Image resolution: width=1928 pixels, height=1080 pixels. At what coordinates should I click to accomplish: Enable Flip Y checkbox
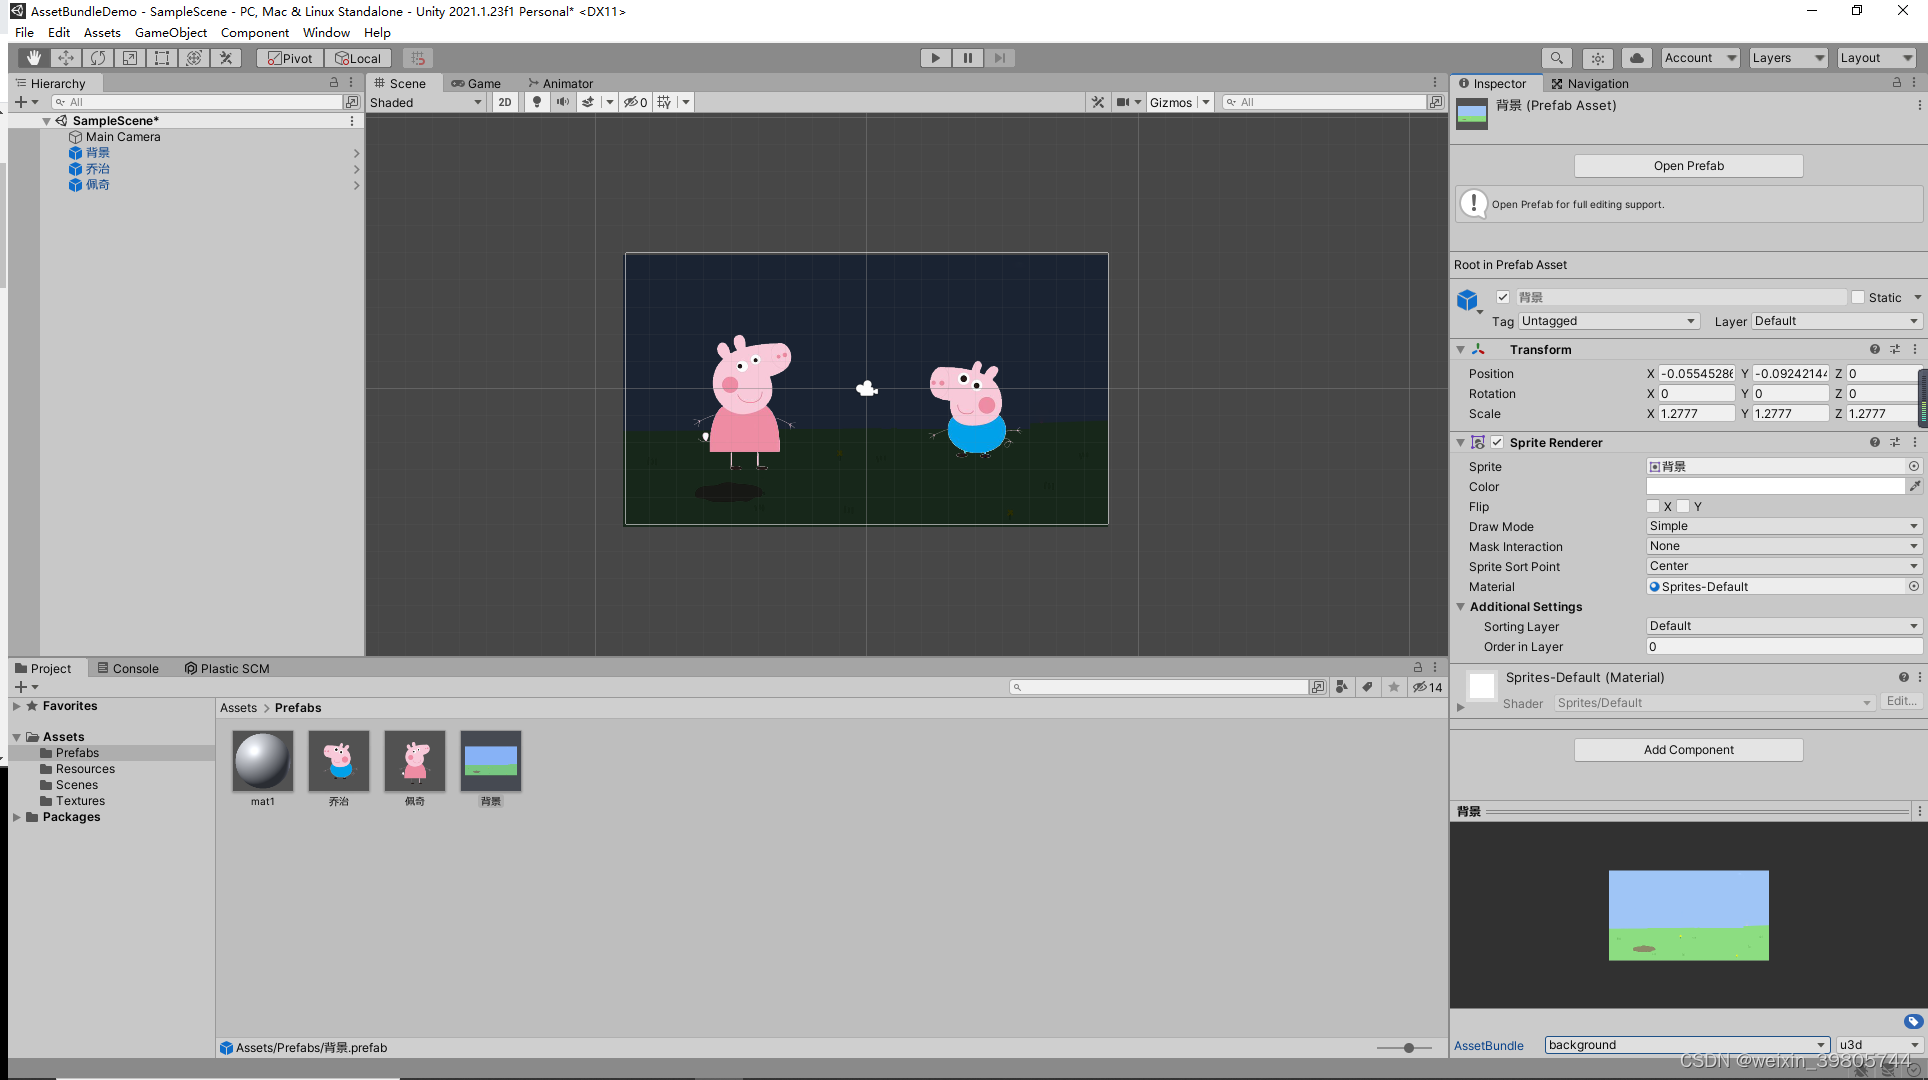pos(1683,506)
